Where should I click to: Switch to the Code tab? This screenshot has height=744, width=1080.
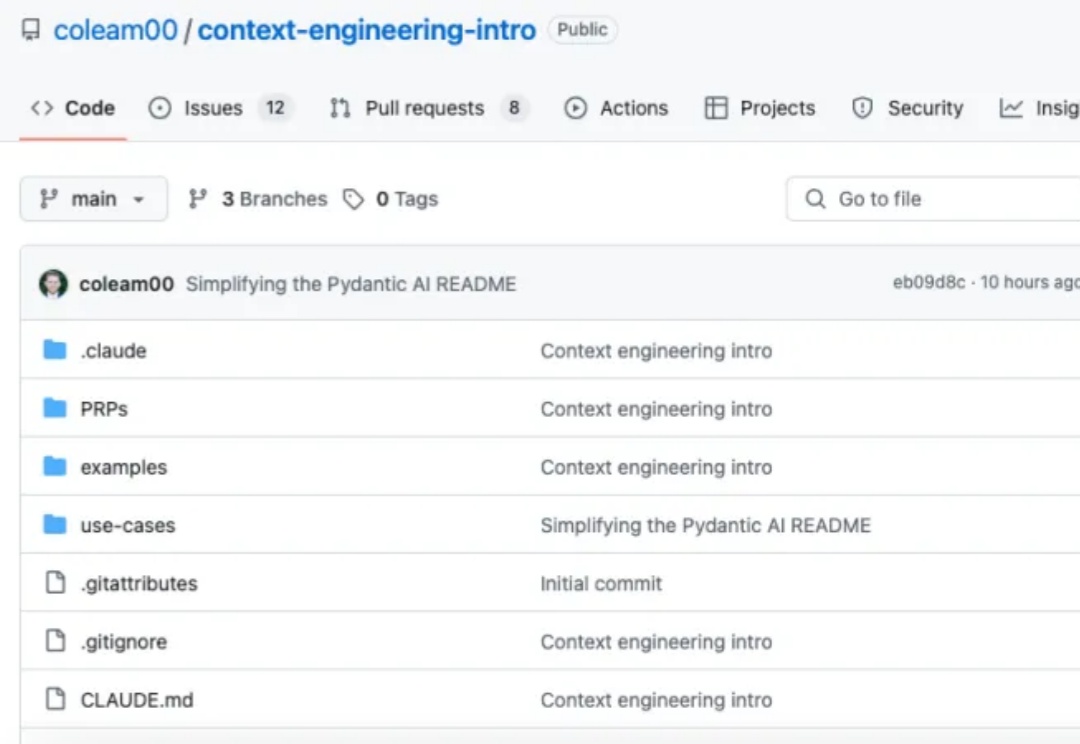pos(73,108)
